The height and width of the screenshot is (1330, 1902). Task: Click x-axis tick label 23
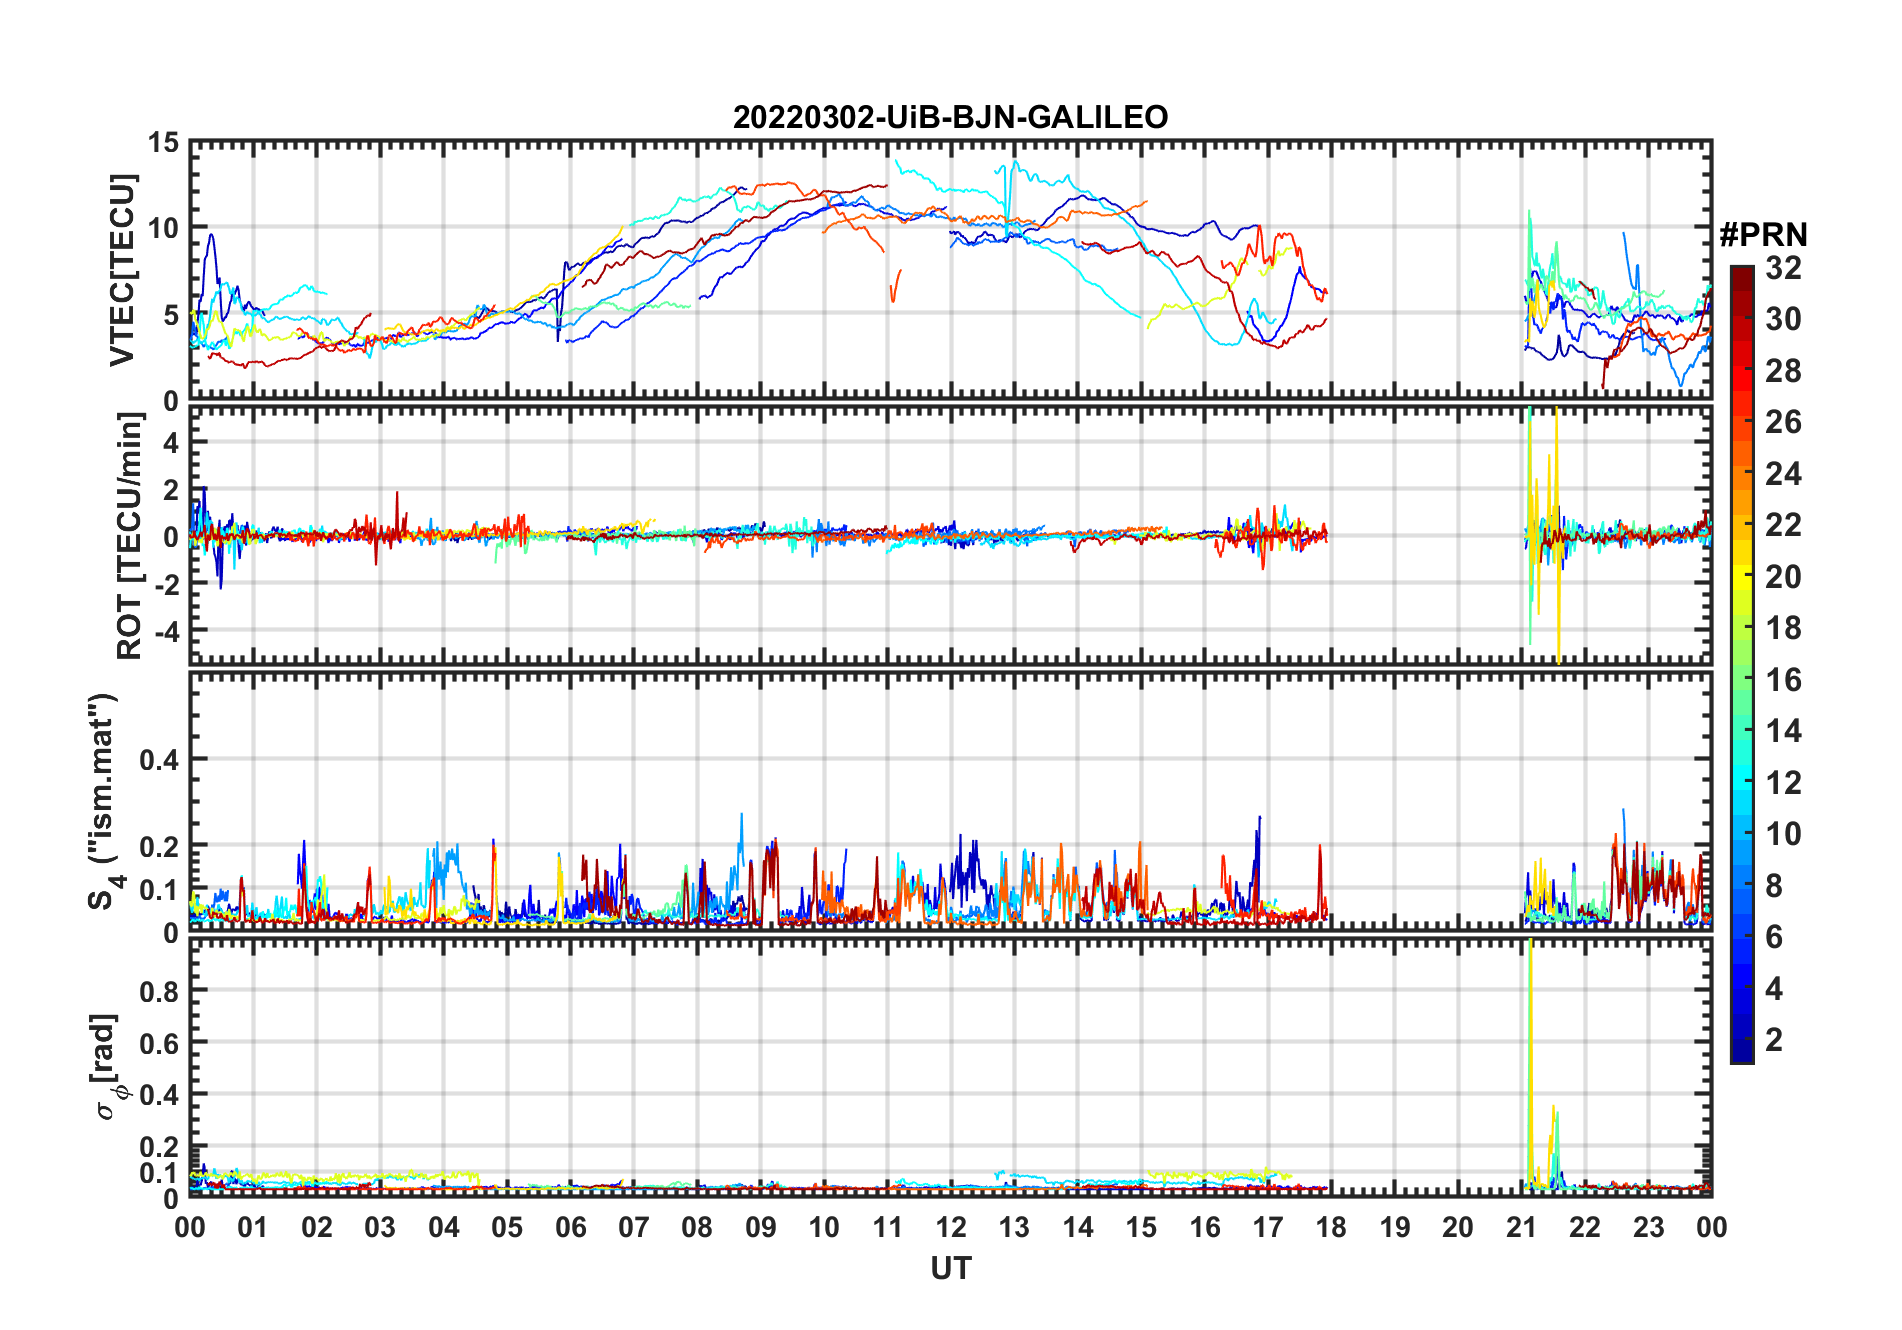[1648, 1227]
